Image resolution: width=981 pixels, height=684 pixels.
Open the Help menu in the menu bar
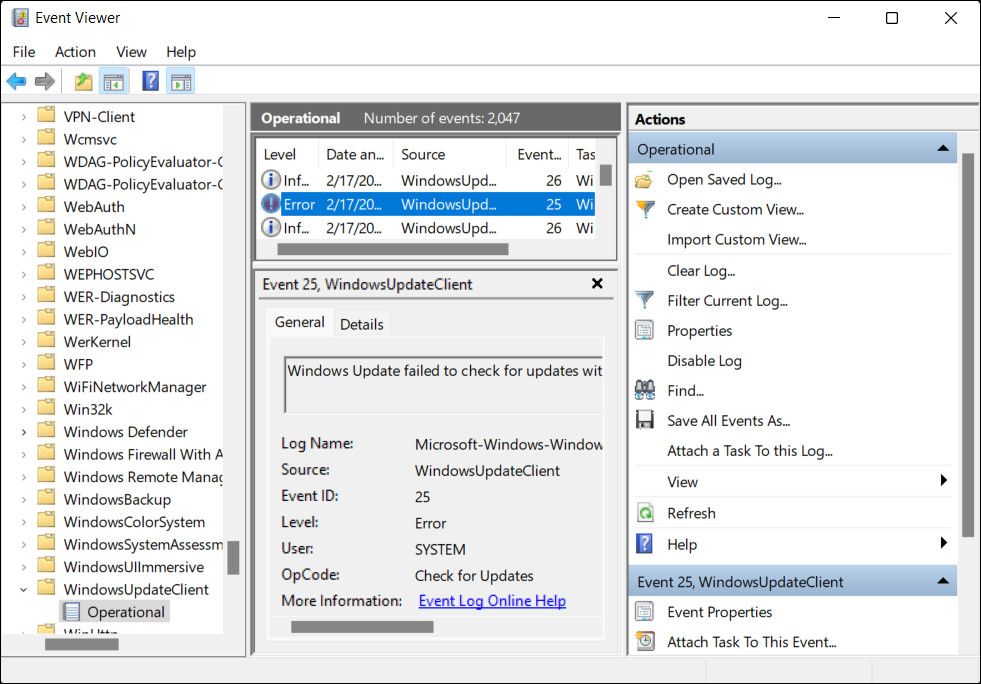pyautogui.click(x=181, y=51)
